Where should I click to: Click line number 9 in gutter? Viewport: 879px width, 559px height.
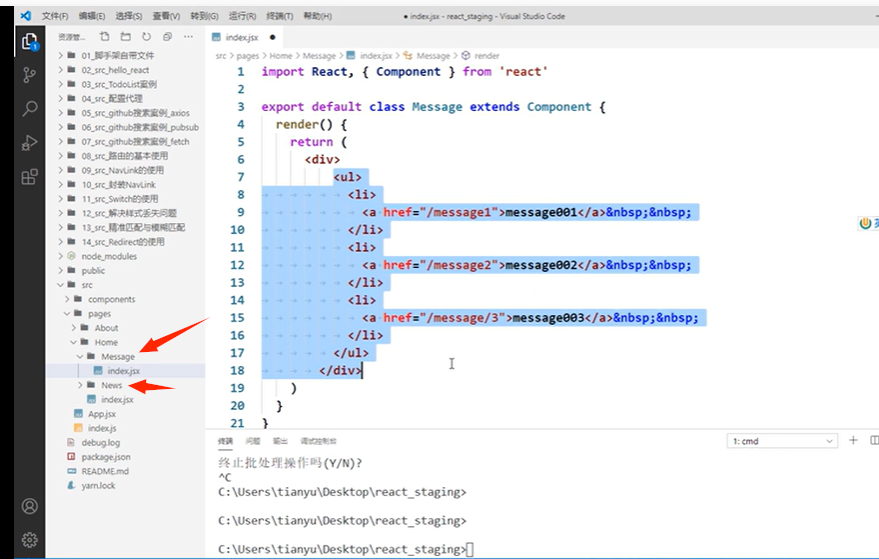[240, 212]
